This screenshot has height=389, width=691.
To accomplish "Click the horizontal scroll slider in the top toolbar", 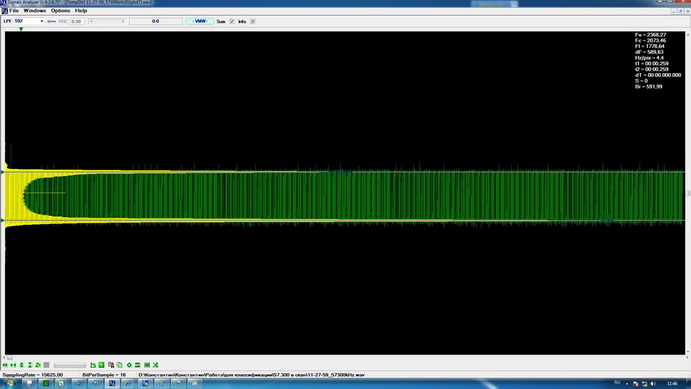I will (107, 21).
